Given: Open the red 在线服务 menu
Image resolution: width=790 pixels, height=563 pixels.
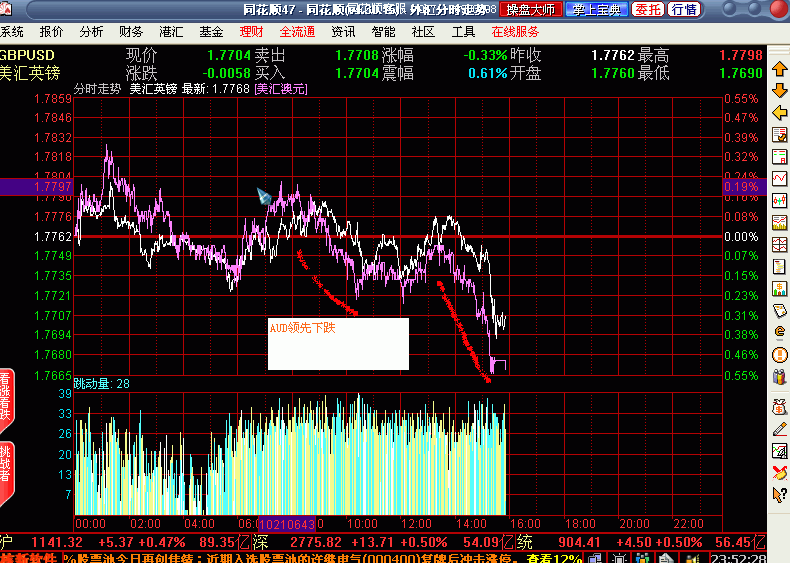Looking at the screenshot, I should (x=515, y=32).
